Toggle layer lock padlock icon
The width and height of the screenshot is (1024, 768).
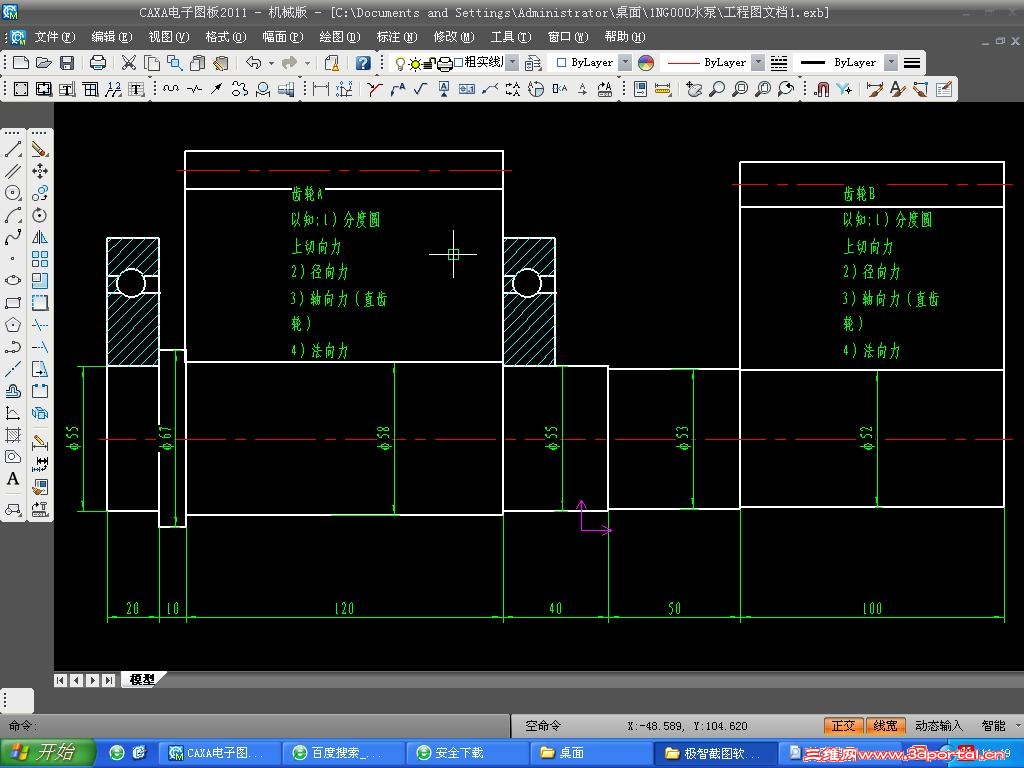(430, 63)
